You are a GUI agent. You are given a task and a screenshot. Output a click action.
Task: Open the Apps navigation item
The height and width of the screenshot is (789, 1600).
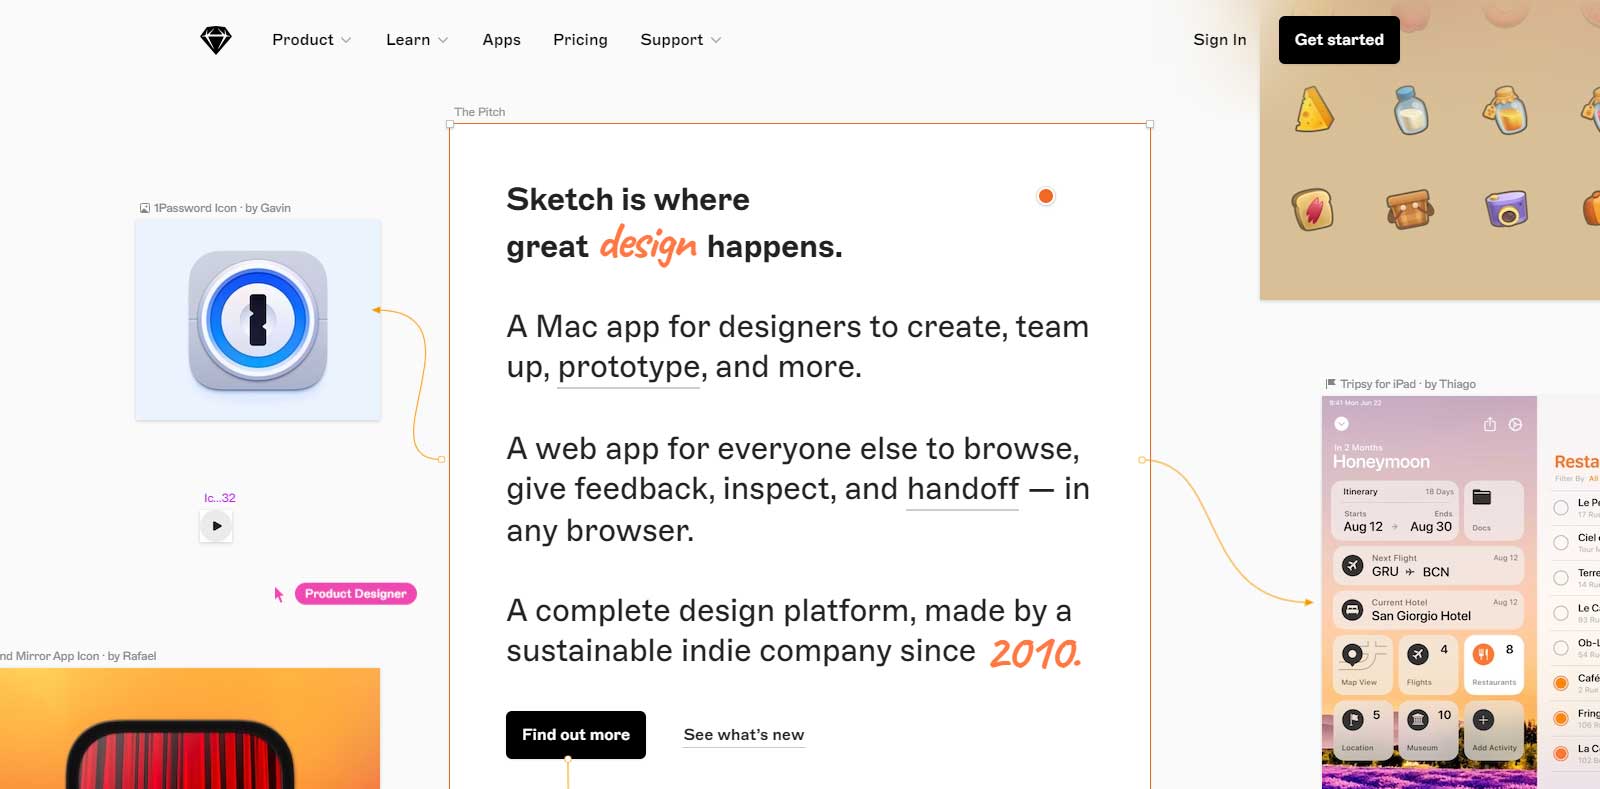coord(501,39)
